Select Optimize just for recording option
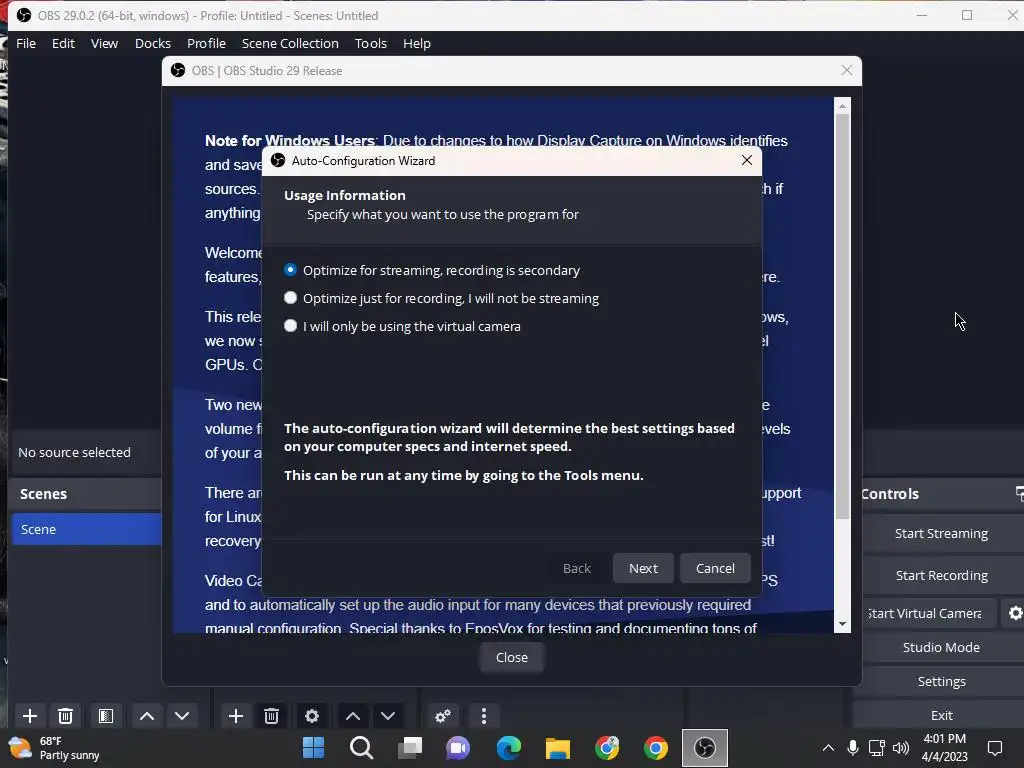Screen dimensions: 1024x768 (291, 298)
